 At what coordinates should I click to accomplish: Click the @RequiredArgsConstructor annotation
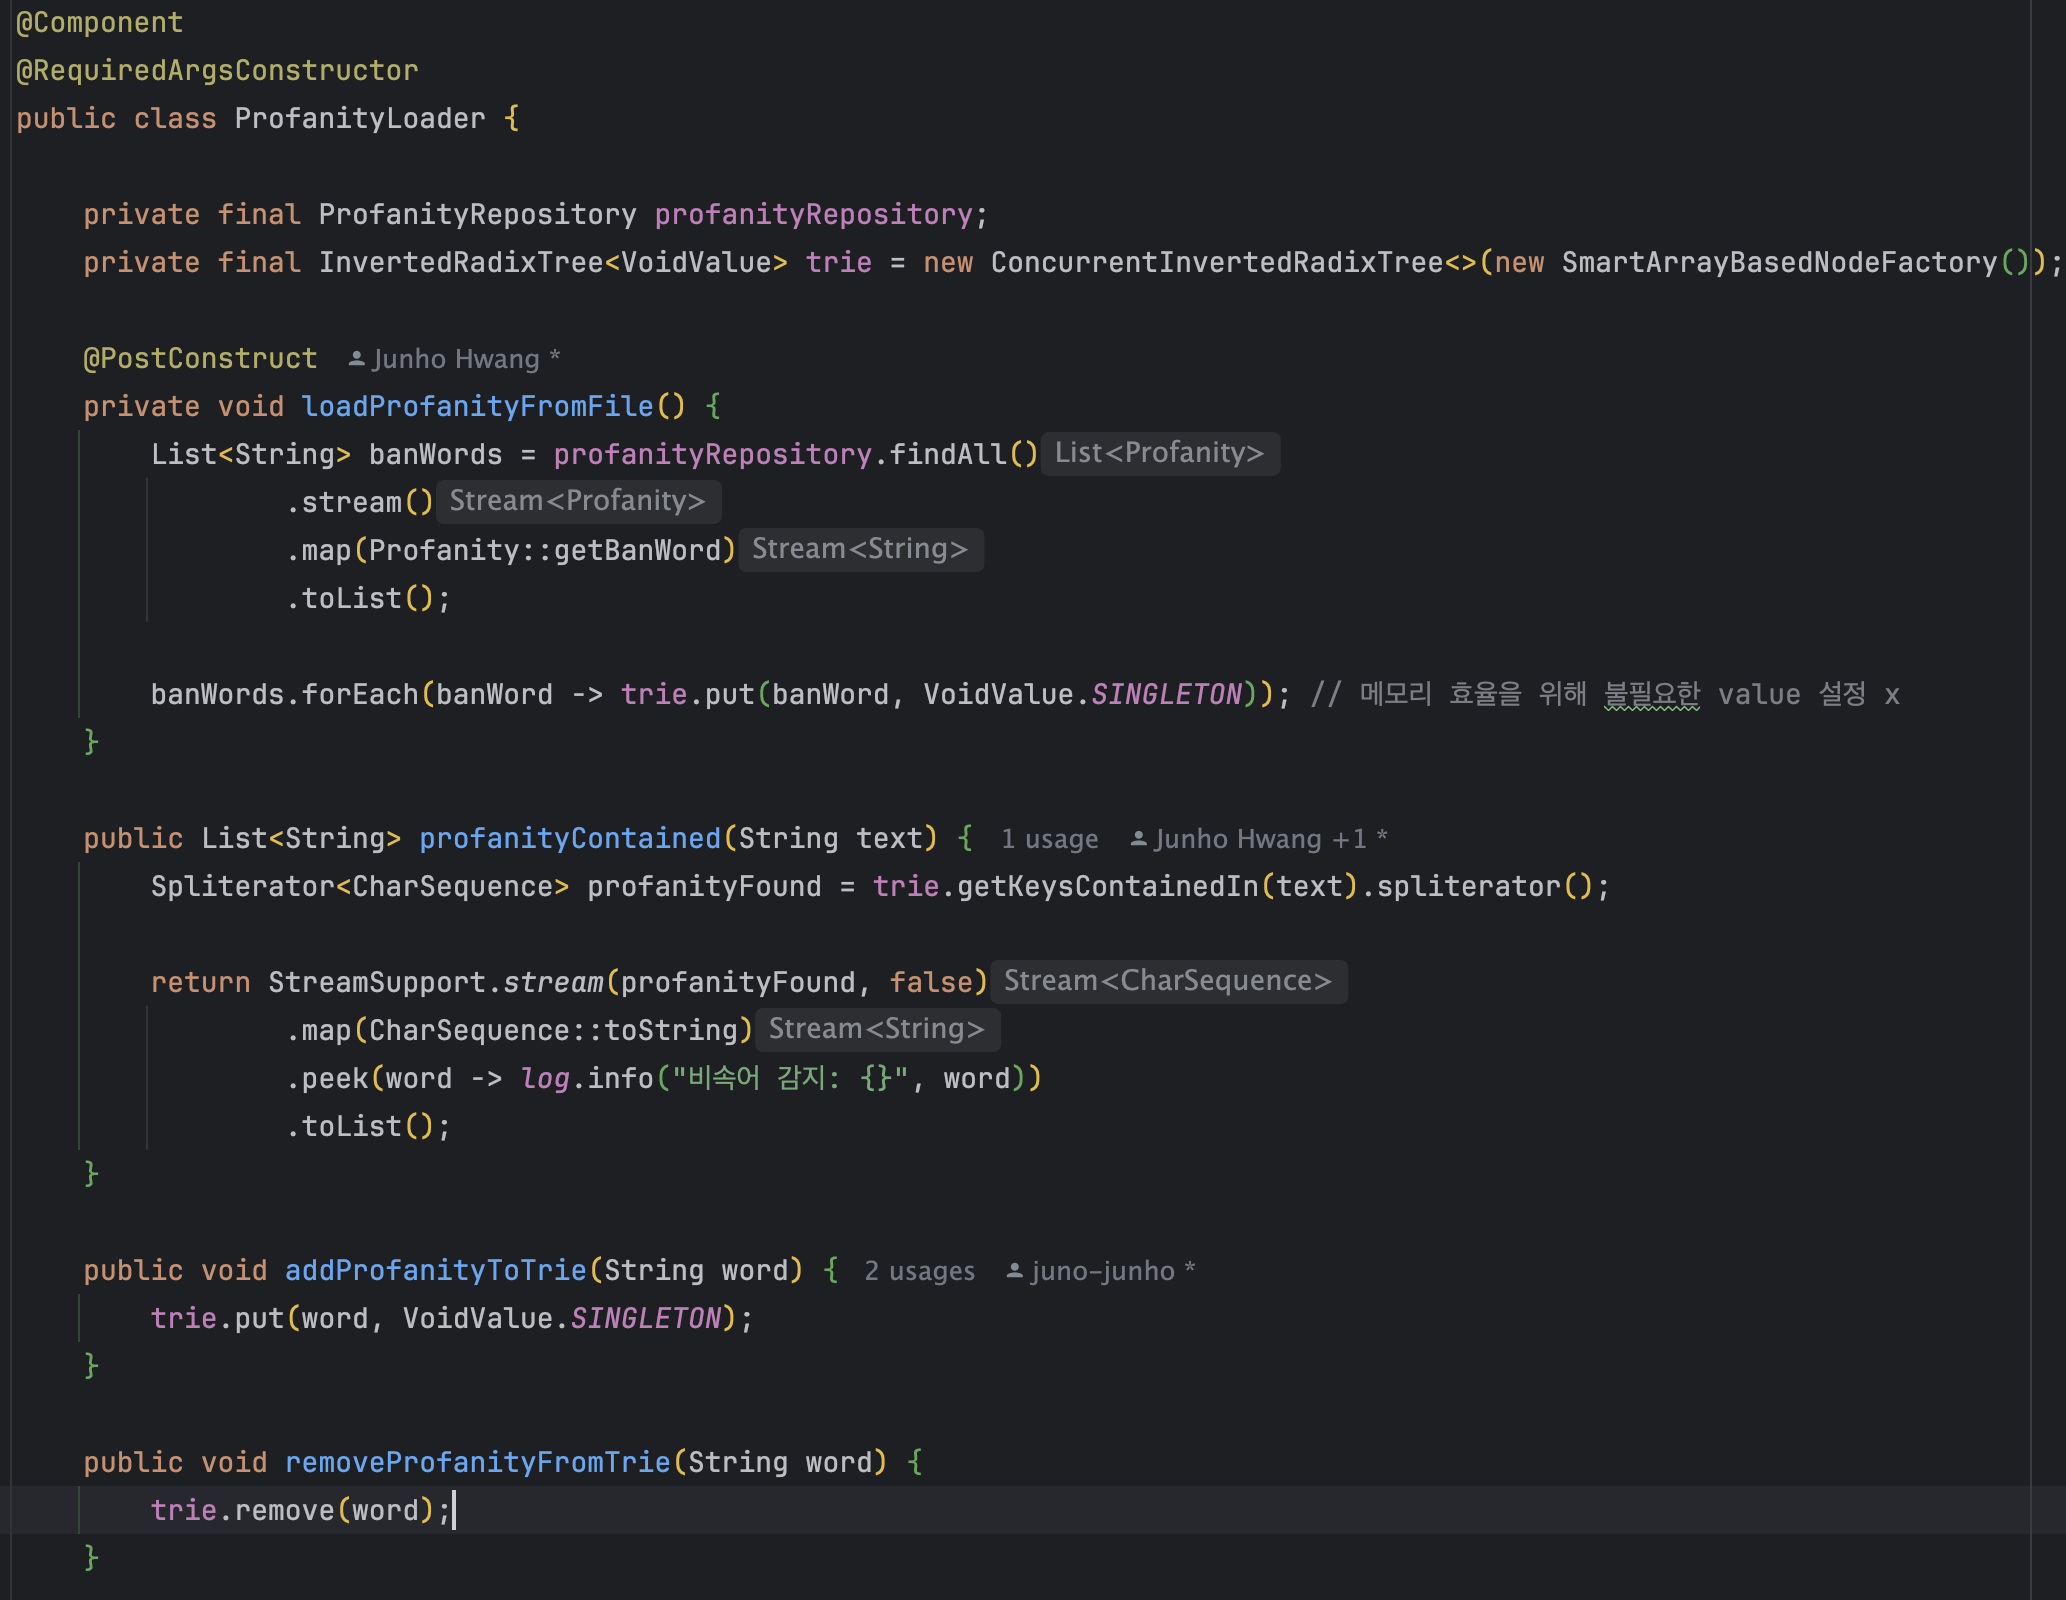(x=217, y=71)
